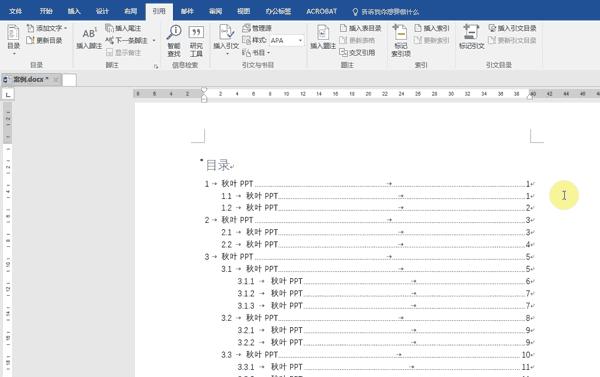Switch to the 插入 Insert tab
The width and height of the screenshot is (600, 377).
coord(74,11)
